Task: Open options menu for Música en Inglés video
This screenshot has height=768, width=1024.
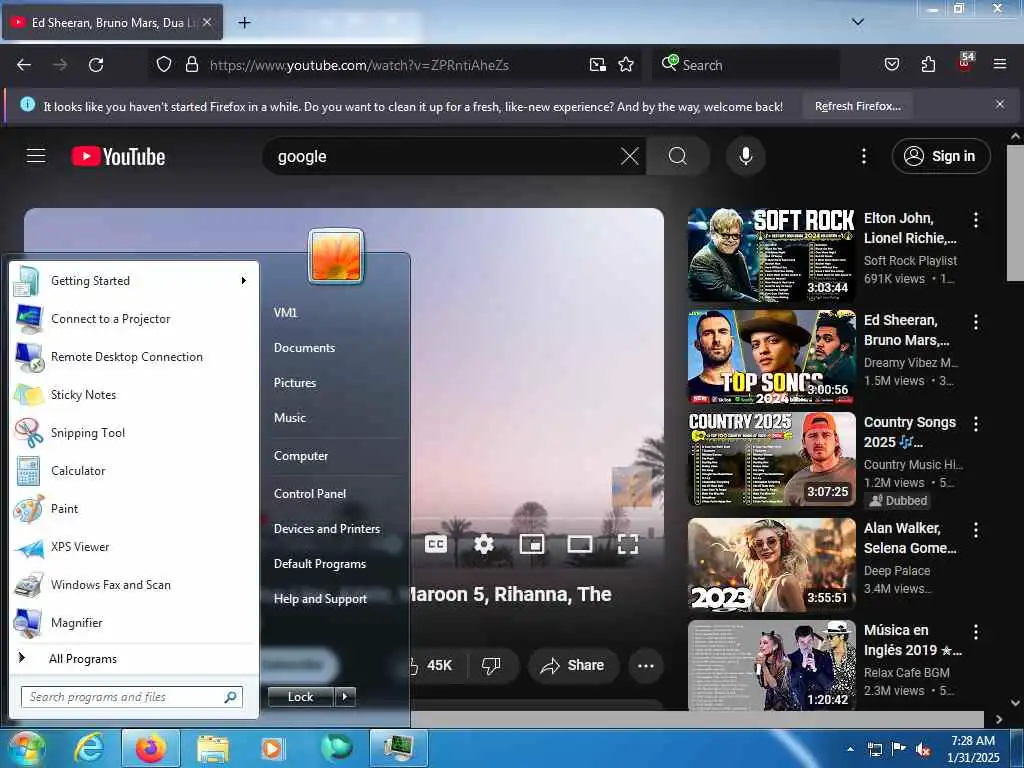Action: [x=976, y=632]
